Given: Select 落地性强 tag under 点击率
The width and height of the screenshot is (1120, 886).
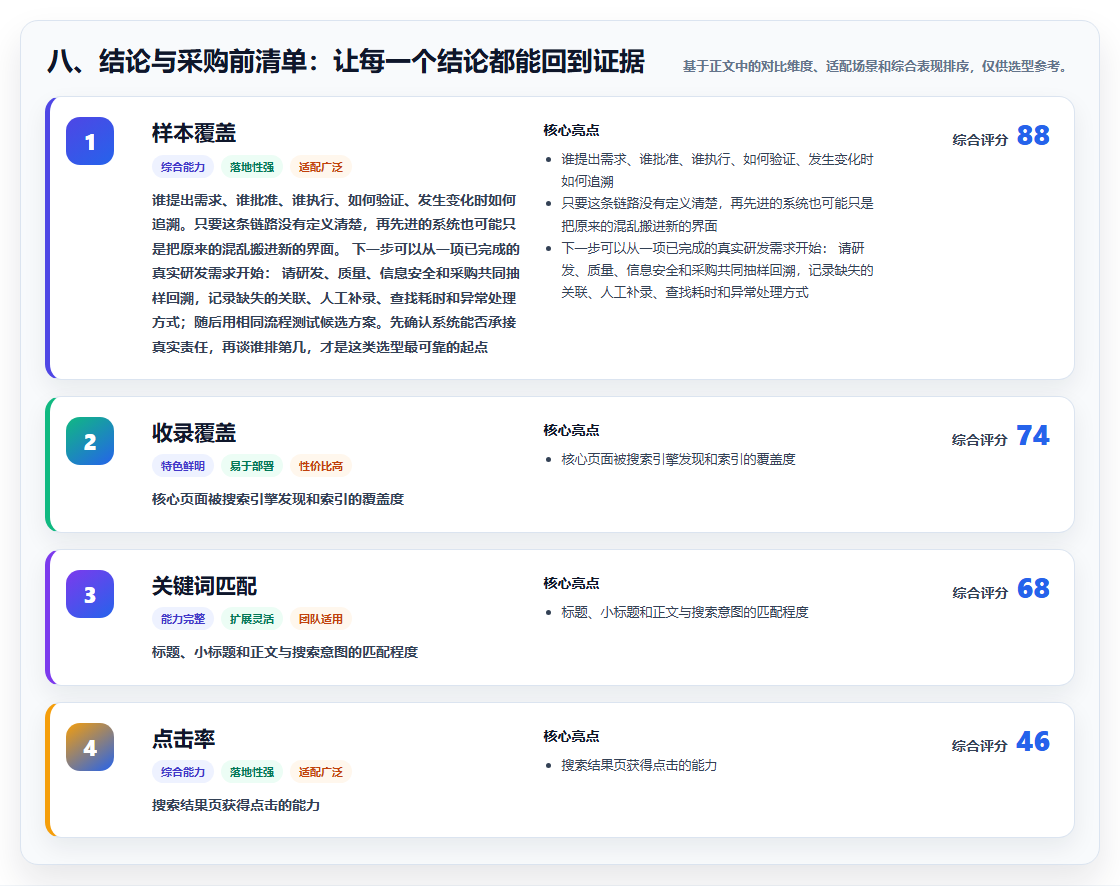Looking at the screenshot, I should pyautogui.click(x=252, y=772).
